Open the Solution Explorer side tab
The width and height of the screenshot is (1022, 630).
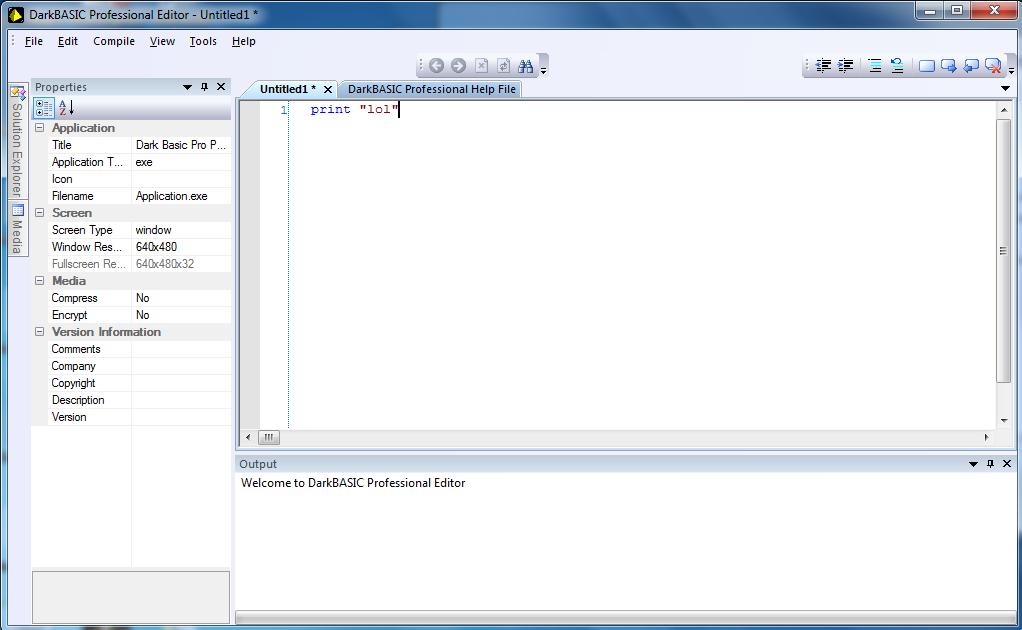coord(18,142)
